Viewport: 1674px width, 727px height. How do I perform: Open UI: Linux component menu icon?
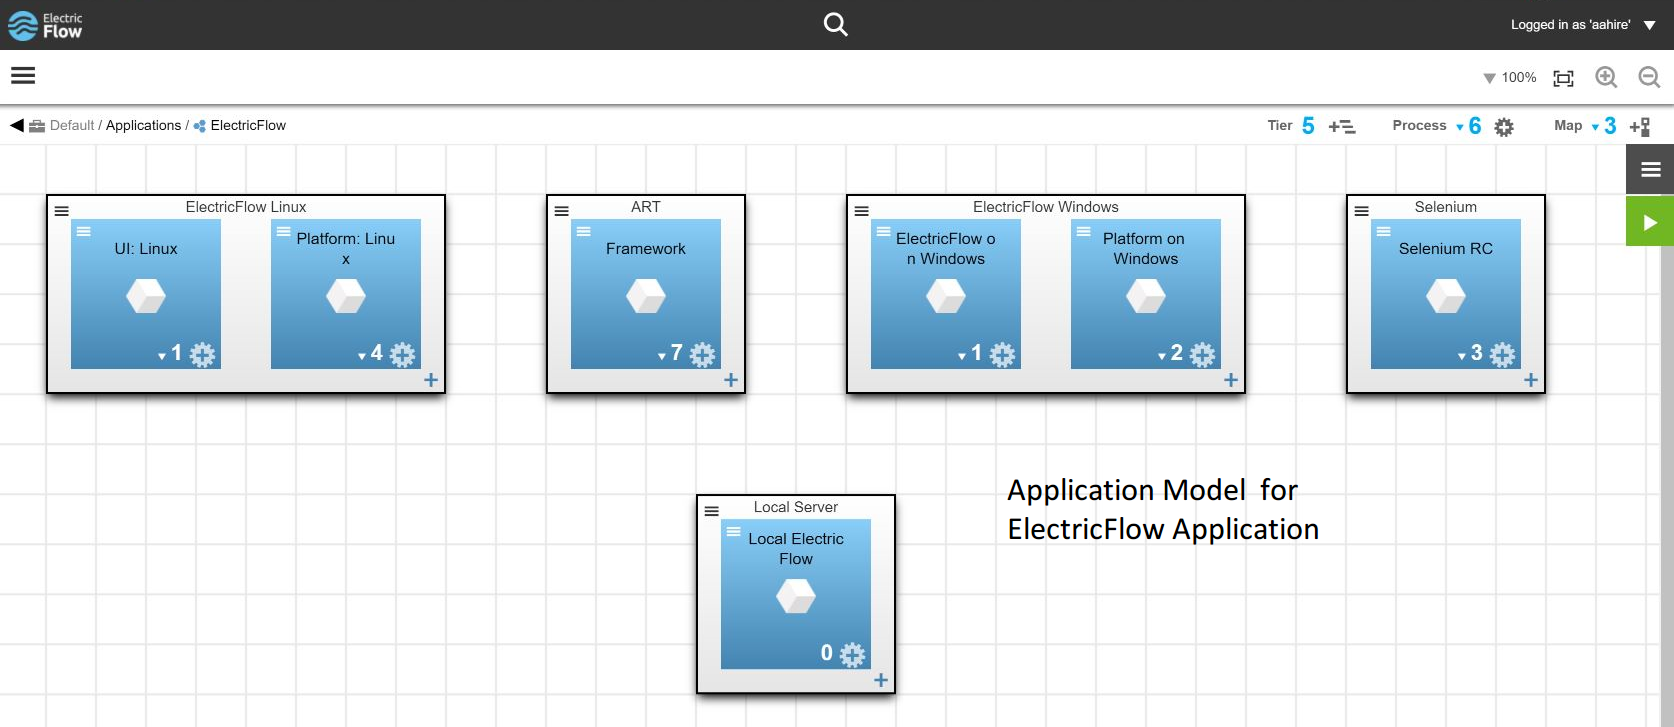click(84, 231)
